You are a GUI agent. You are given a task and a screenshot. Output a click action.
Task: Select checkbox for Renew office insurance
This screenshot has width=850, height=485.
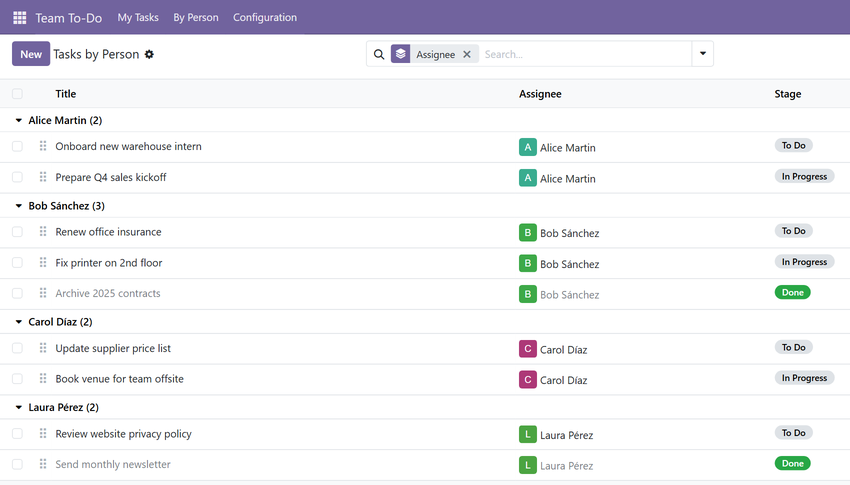click(x=17, y=232)
